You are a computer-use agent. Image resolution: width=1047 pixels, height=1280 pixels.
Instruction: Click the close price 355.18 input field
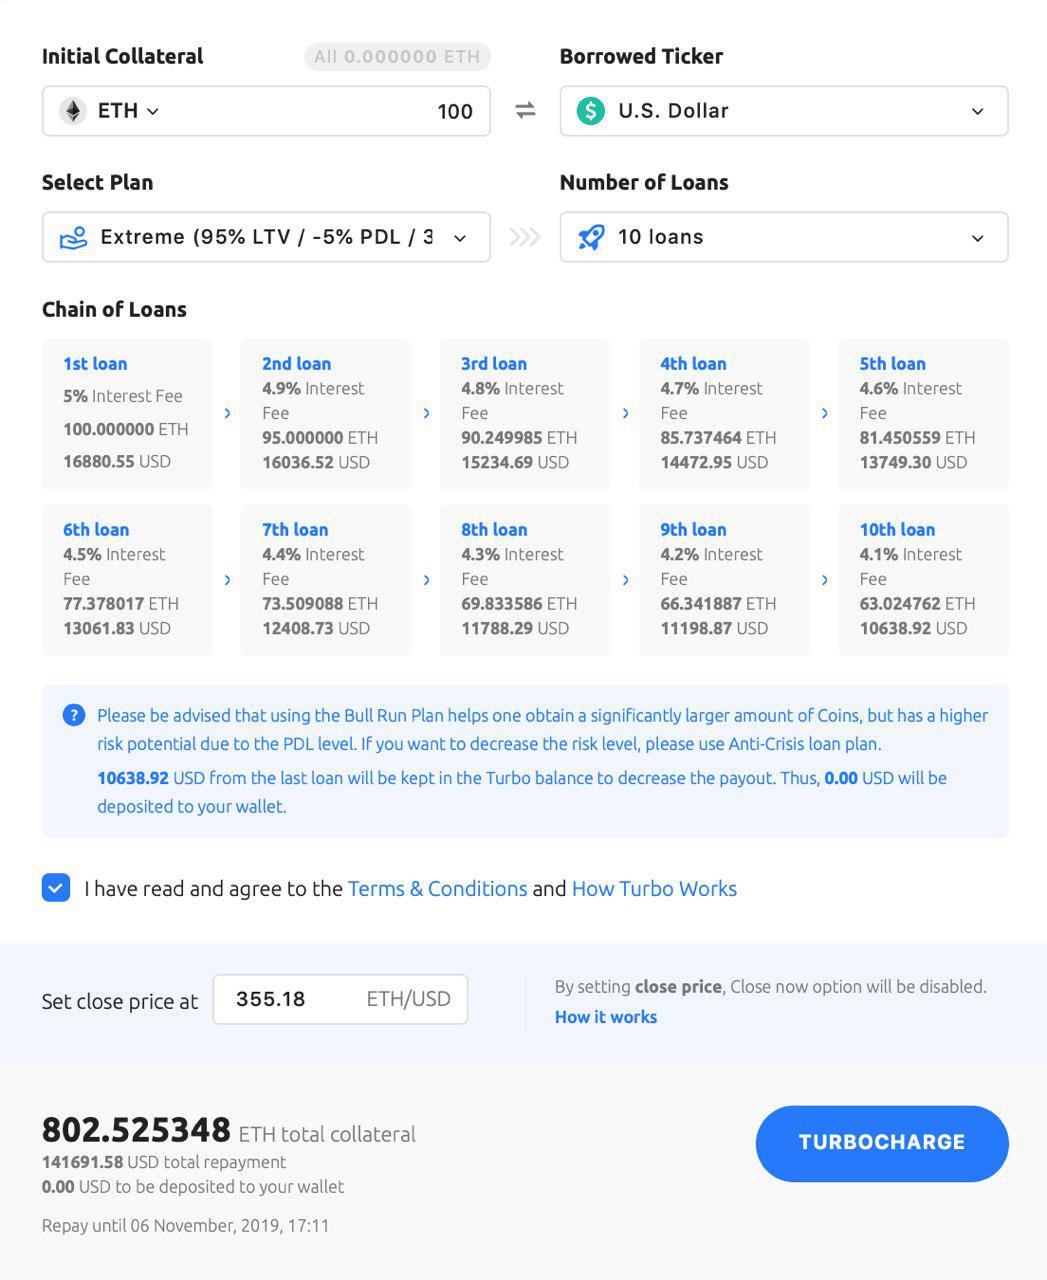point(340,999)
